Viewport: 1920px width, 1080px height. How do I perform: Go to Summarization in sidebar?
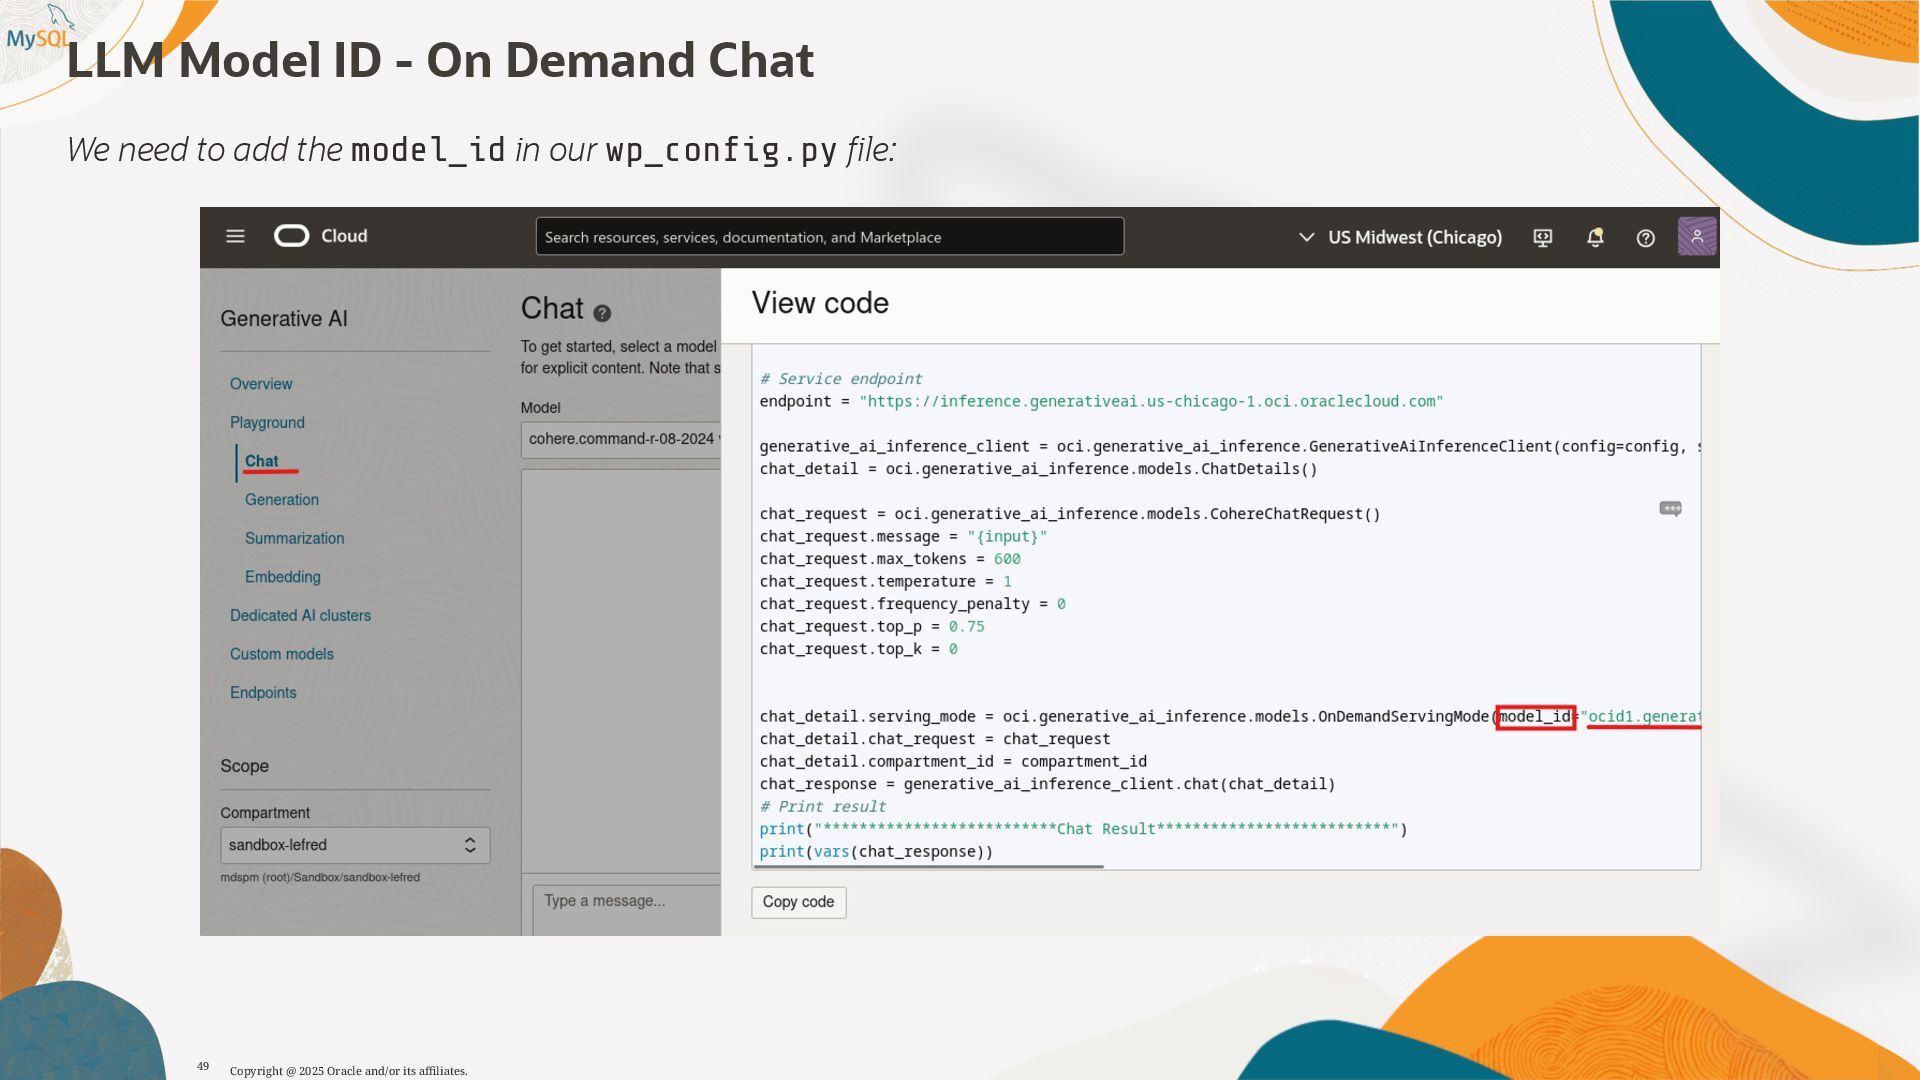tap(294, 538)
